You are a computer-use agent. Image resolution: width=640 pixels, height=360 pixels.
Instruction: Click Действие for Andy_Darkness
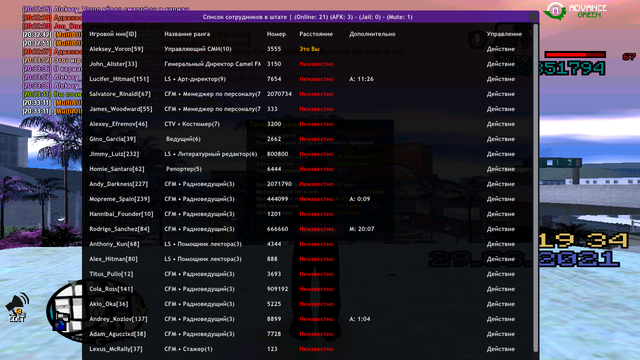[x=500, y=184]
